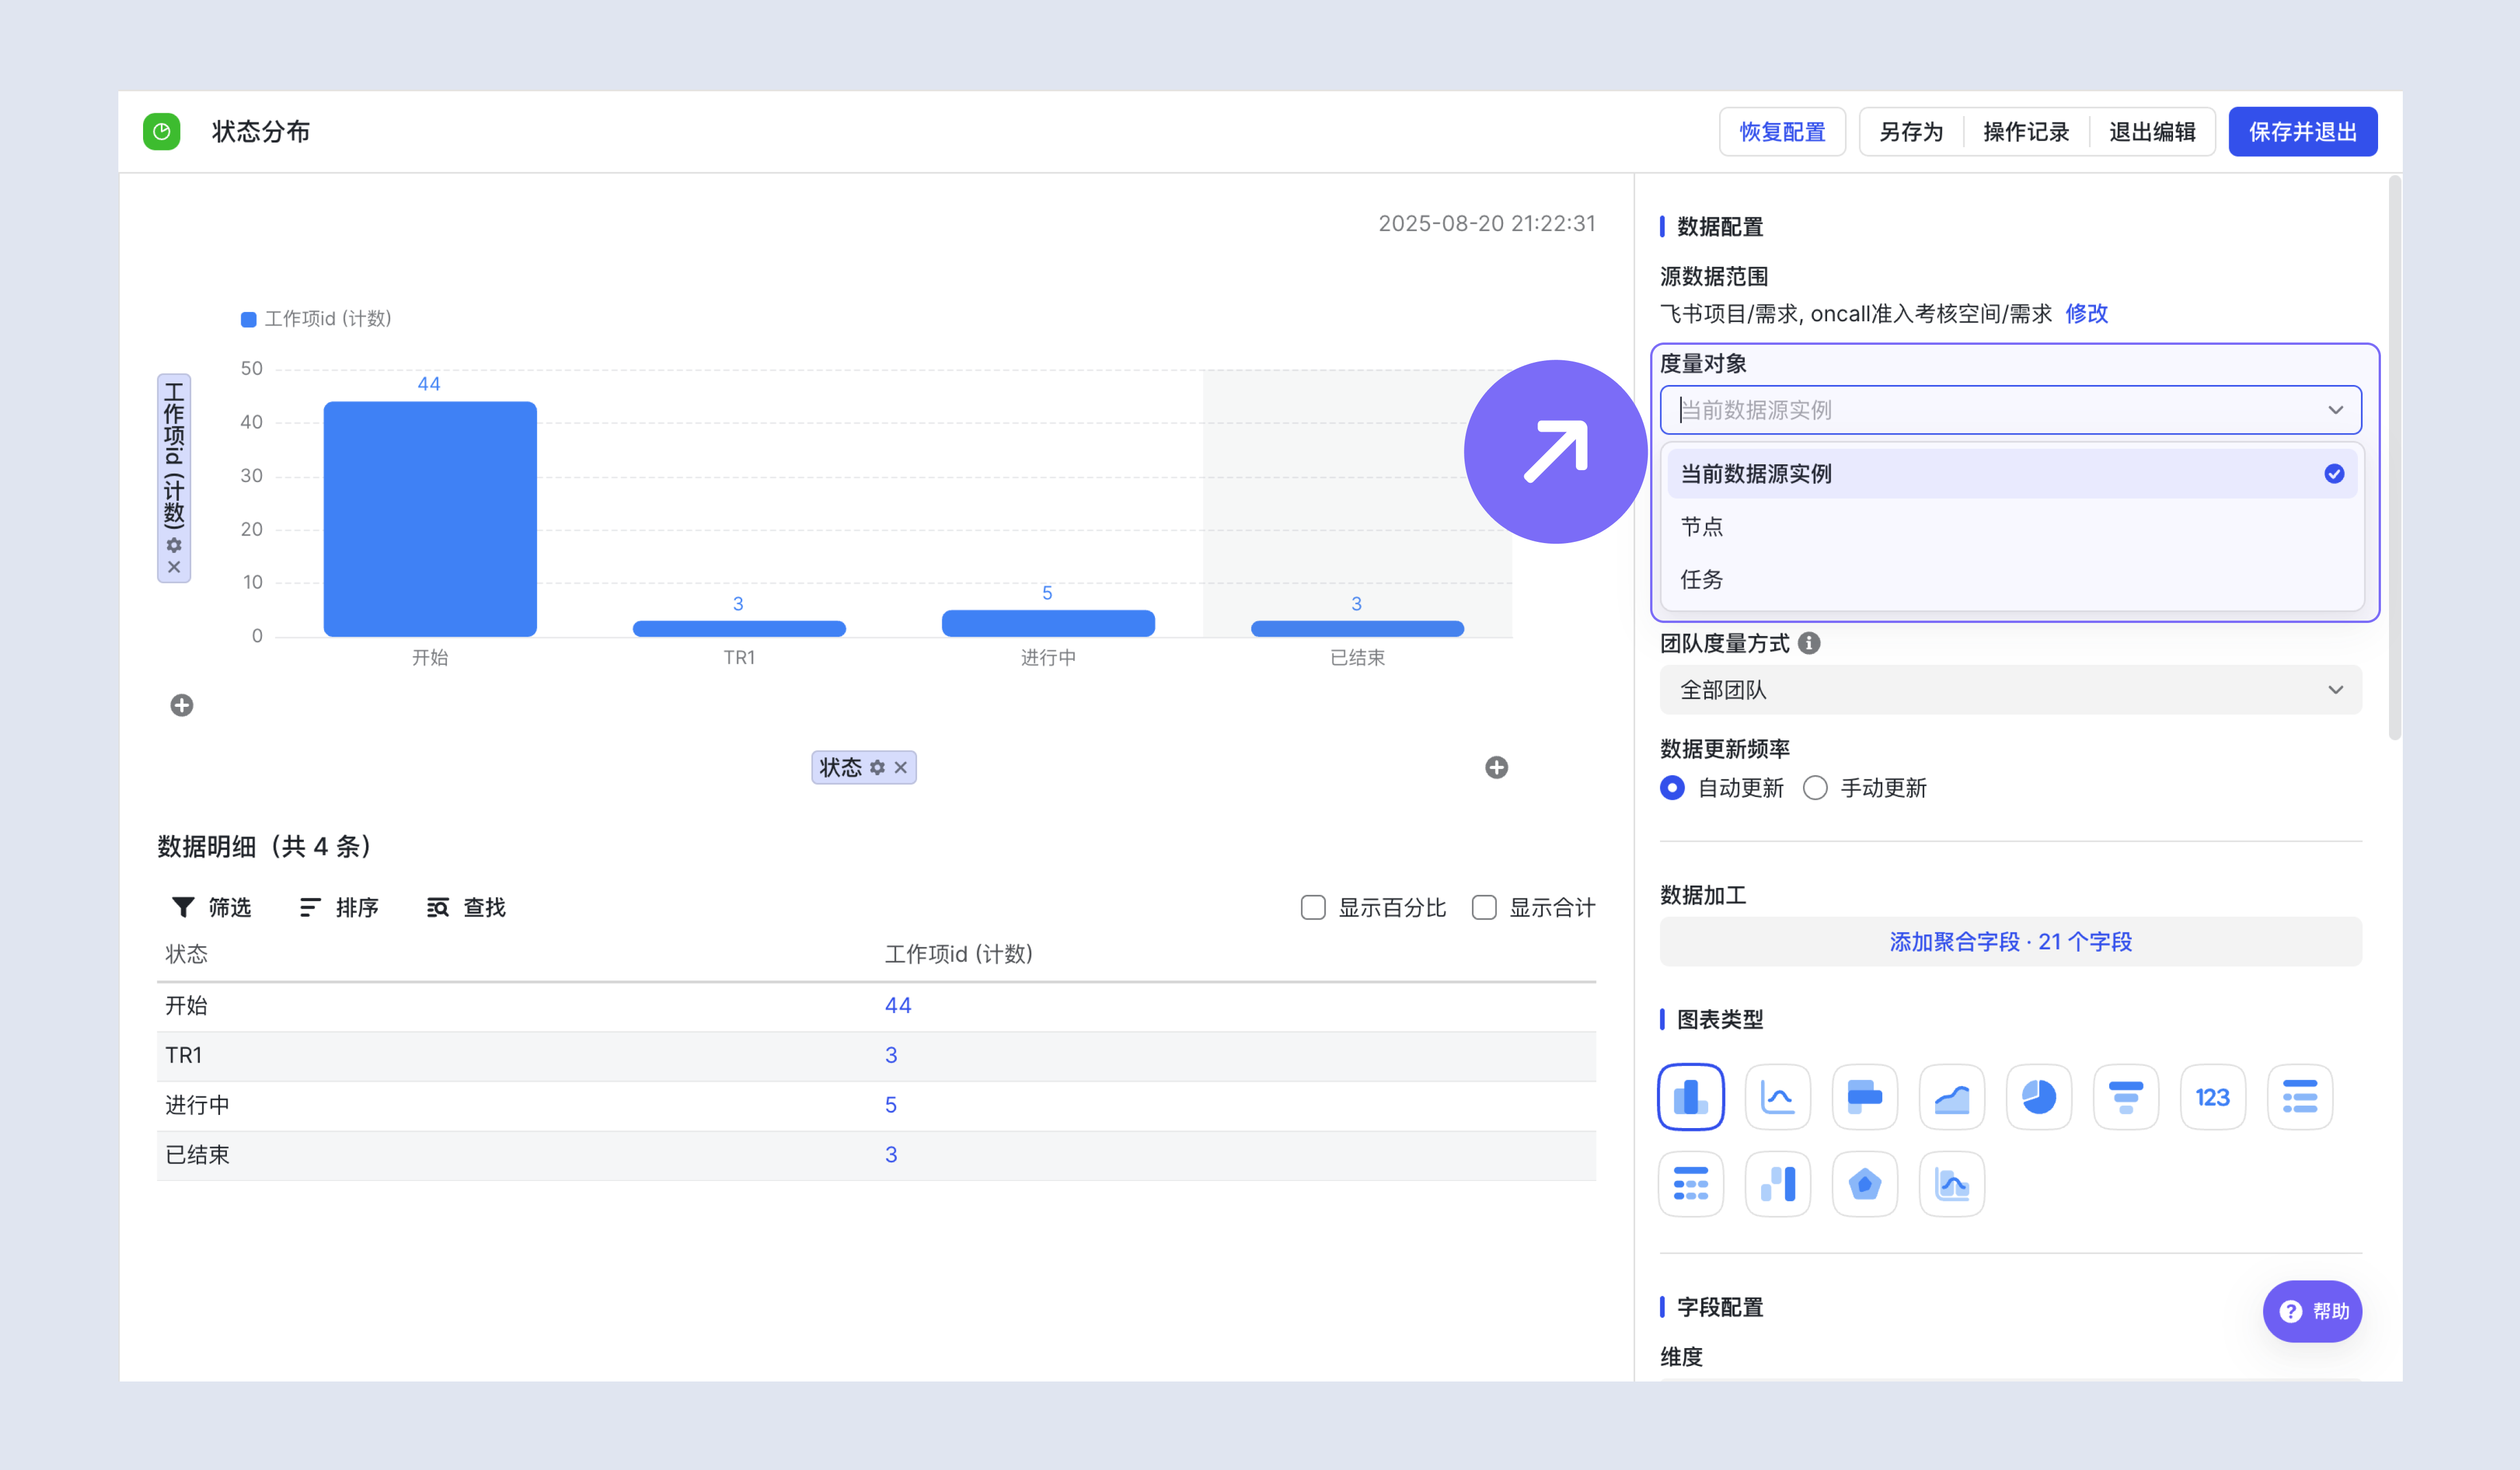Select the waterfall chart type
The width and height of the screenshot is (2520, 1470).
pyautogui.click(x=1777, y=1184)
